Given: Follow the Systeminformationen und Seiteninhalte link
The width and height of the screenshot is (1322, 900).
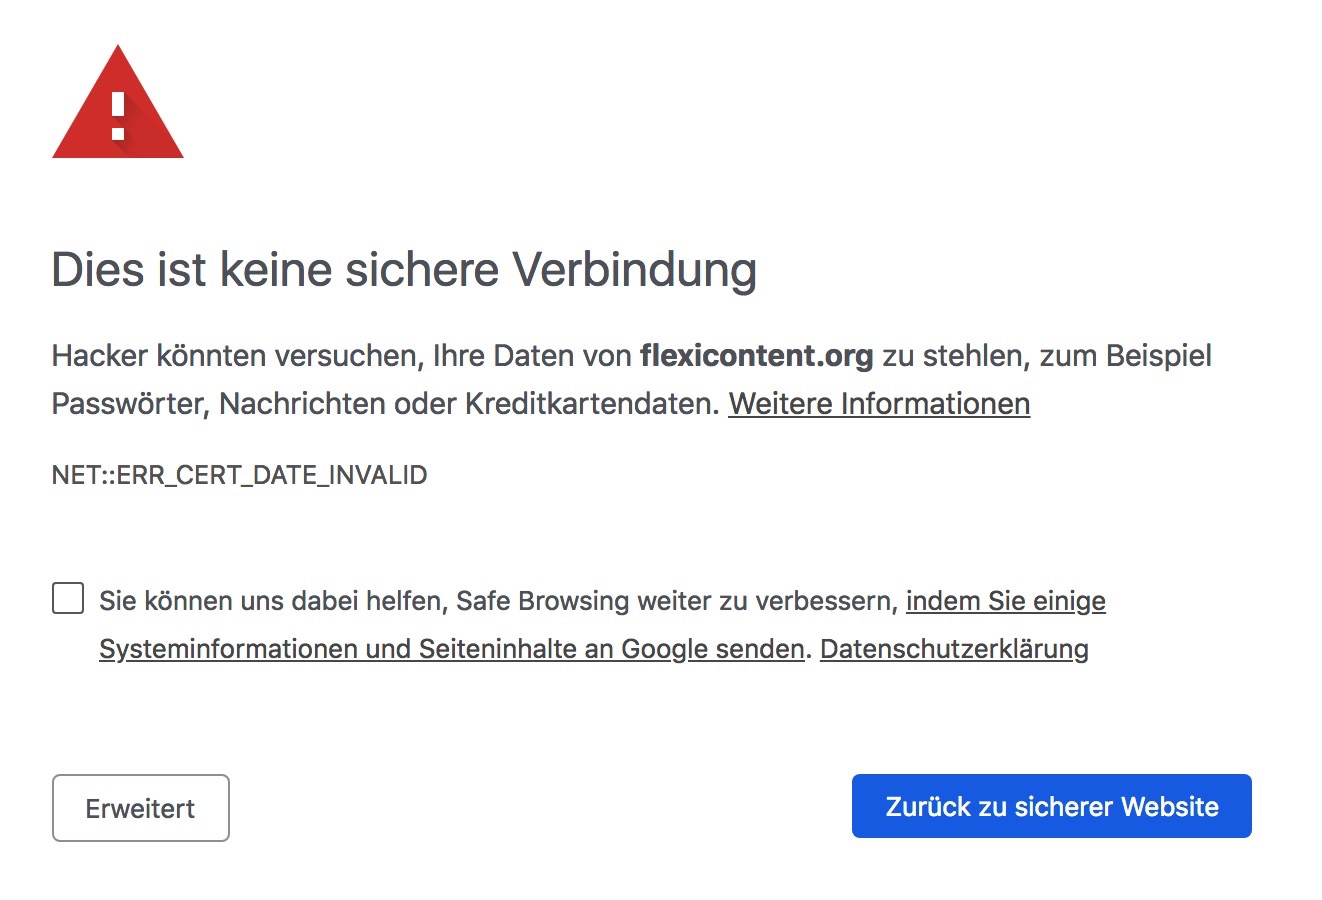Looking at the screenshot, I should coord(452,649).
